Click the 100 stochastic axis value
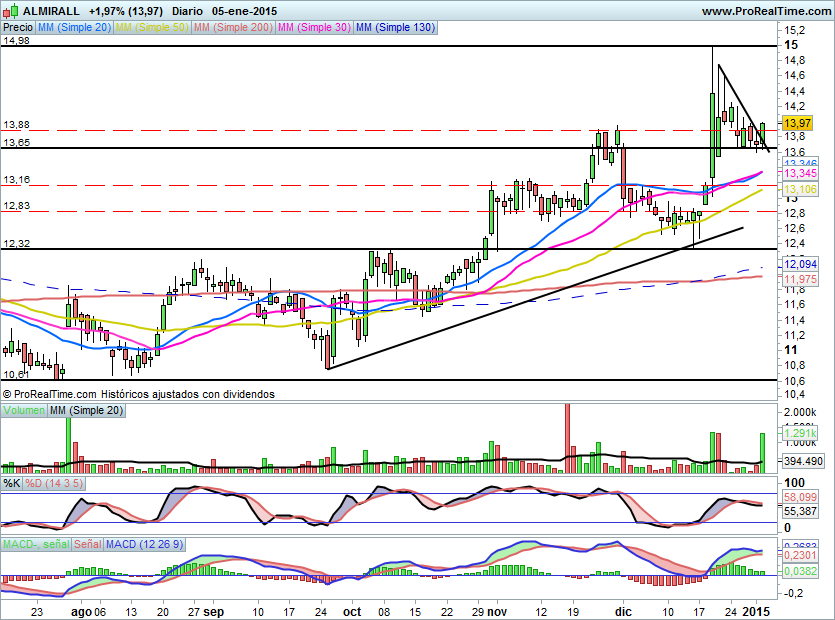Image resolution: width=835 pixels, height=620 pixels. click(795, 483)
